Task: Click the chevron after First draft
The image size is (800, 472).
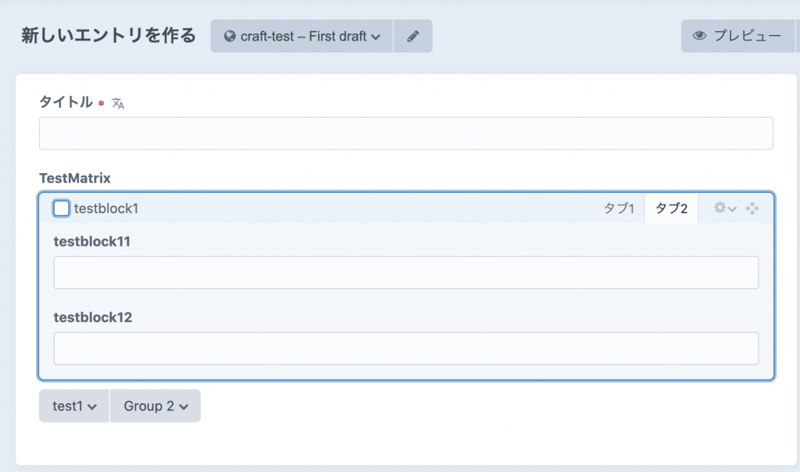Action: (x=376, y=37)
